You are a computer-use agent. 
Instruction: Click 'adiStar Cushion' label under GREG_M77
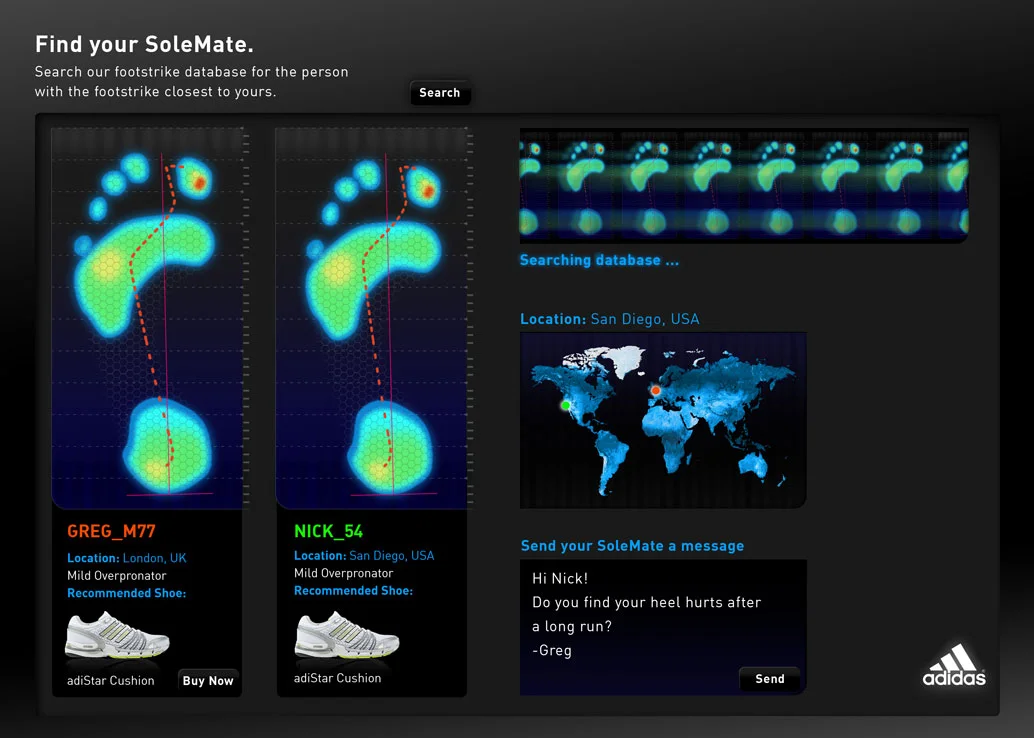click(111, 681)
